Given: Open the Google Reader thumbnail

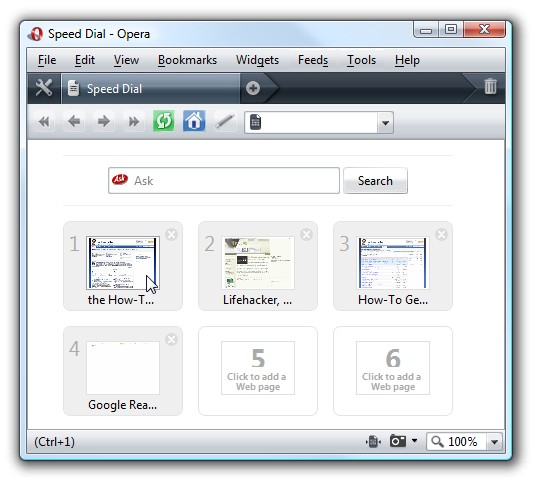Looking at the screenshot, I should pos(123,368).
